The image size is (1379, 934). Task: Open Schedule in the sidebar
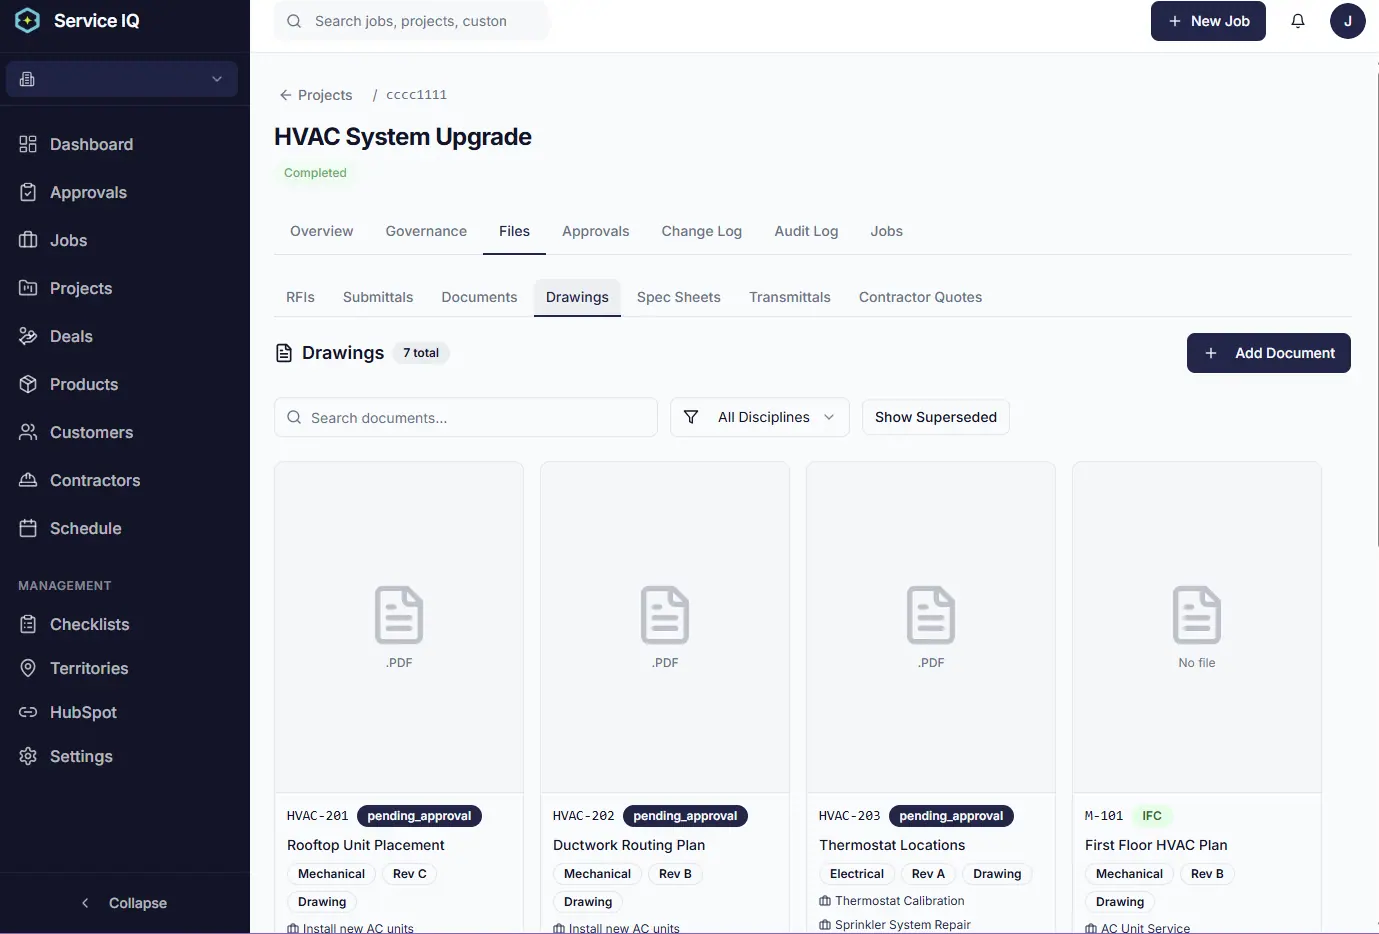85,528
